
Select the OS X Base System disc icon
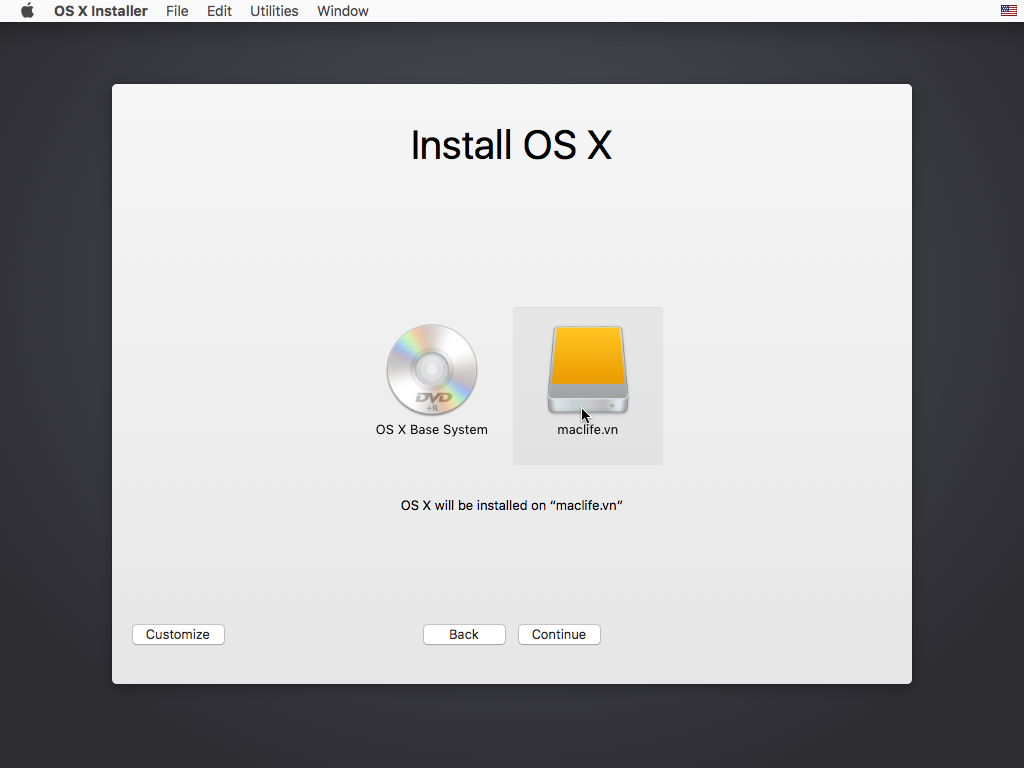(x=432, y=370)
